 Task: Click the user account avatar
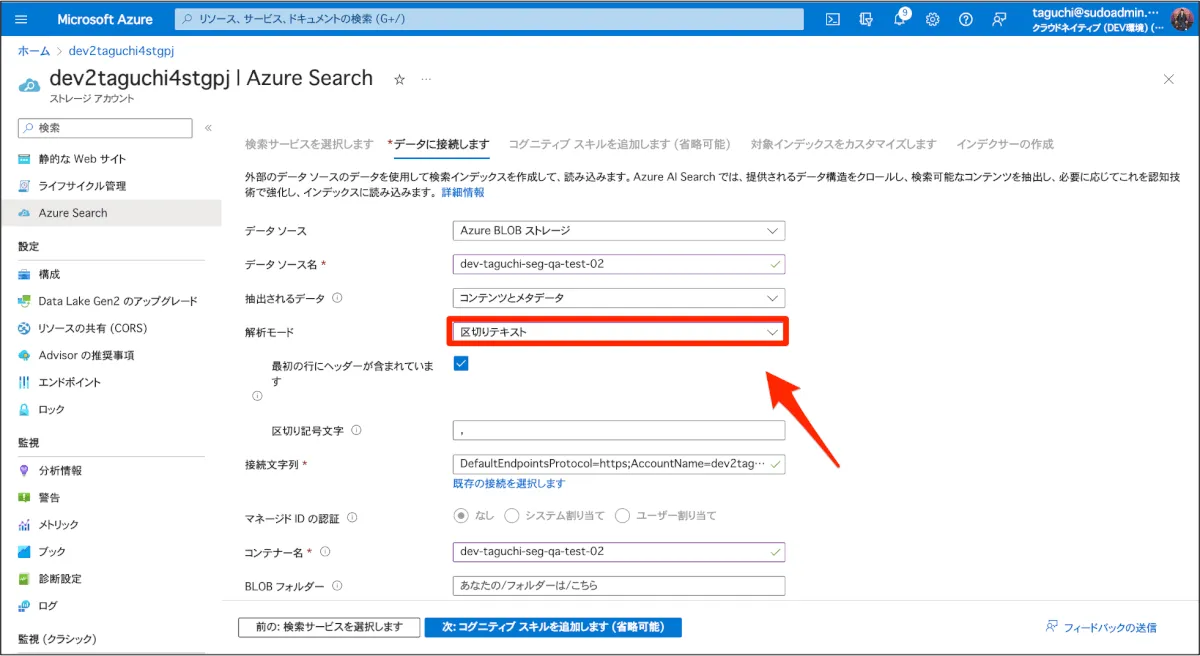pyautogui.click(x=1180, y=19)
